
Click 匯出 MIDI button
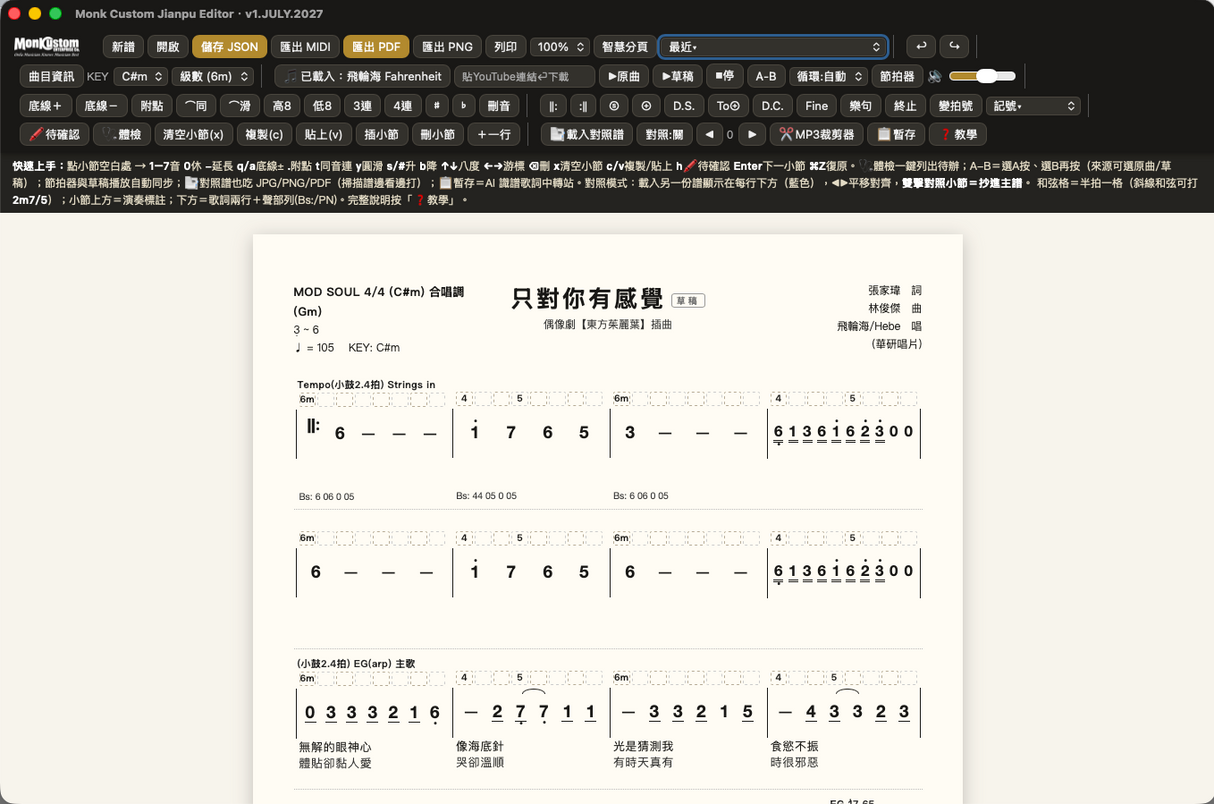click(x=305, y=47)
